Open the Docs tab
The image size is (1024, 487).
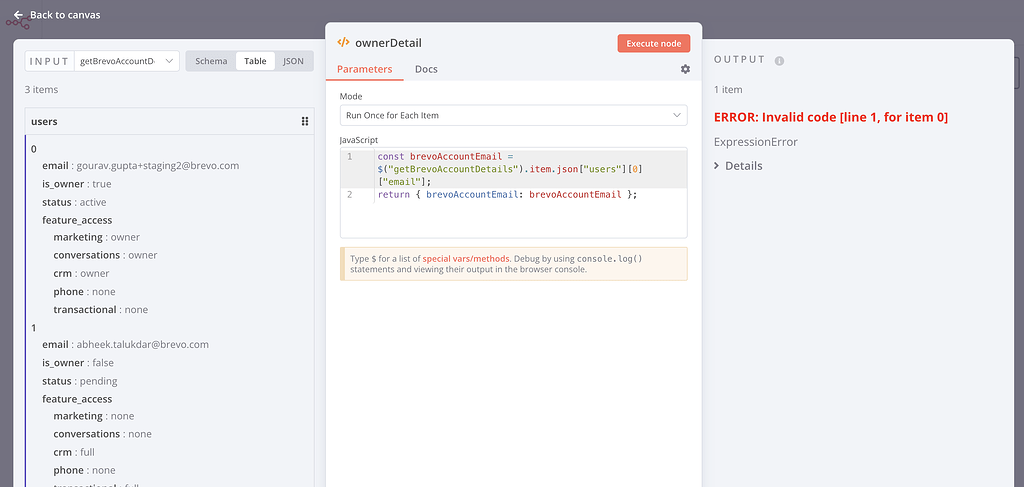click(x=426, y=69)
